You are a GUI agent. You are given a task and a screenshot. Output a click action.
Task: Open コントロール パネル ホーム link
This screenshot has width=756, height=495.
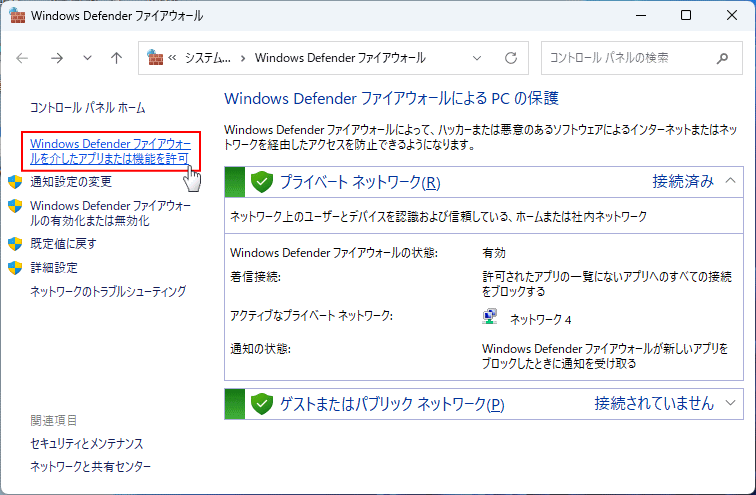click(x=87, y=107)
